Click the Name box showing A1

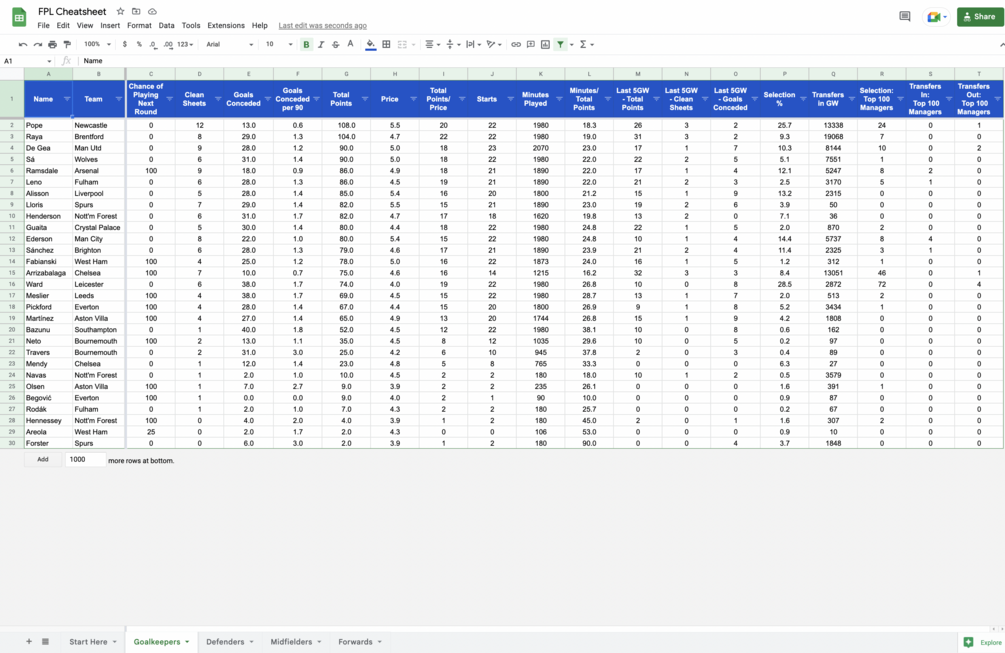[27, 61]
